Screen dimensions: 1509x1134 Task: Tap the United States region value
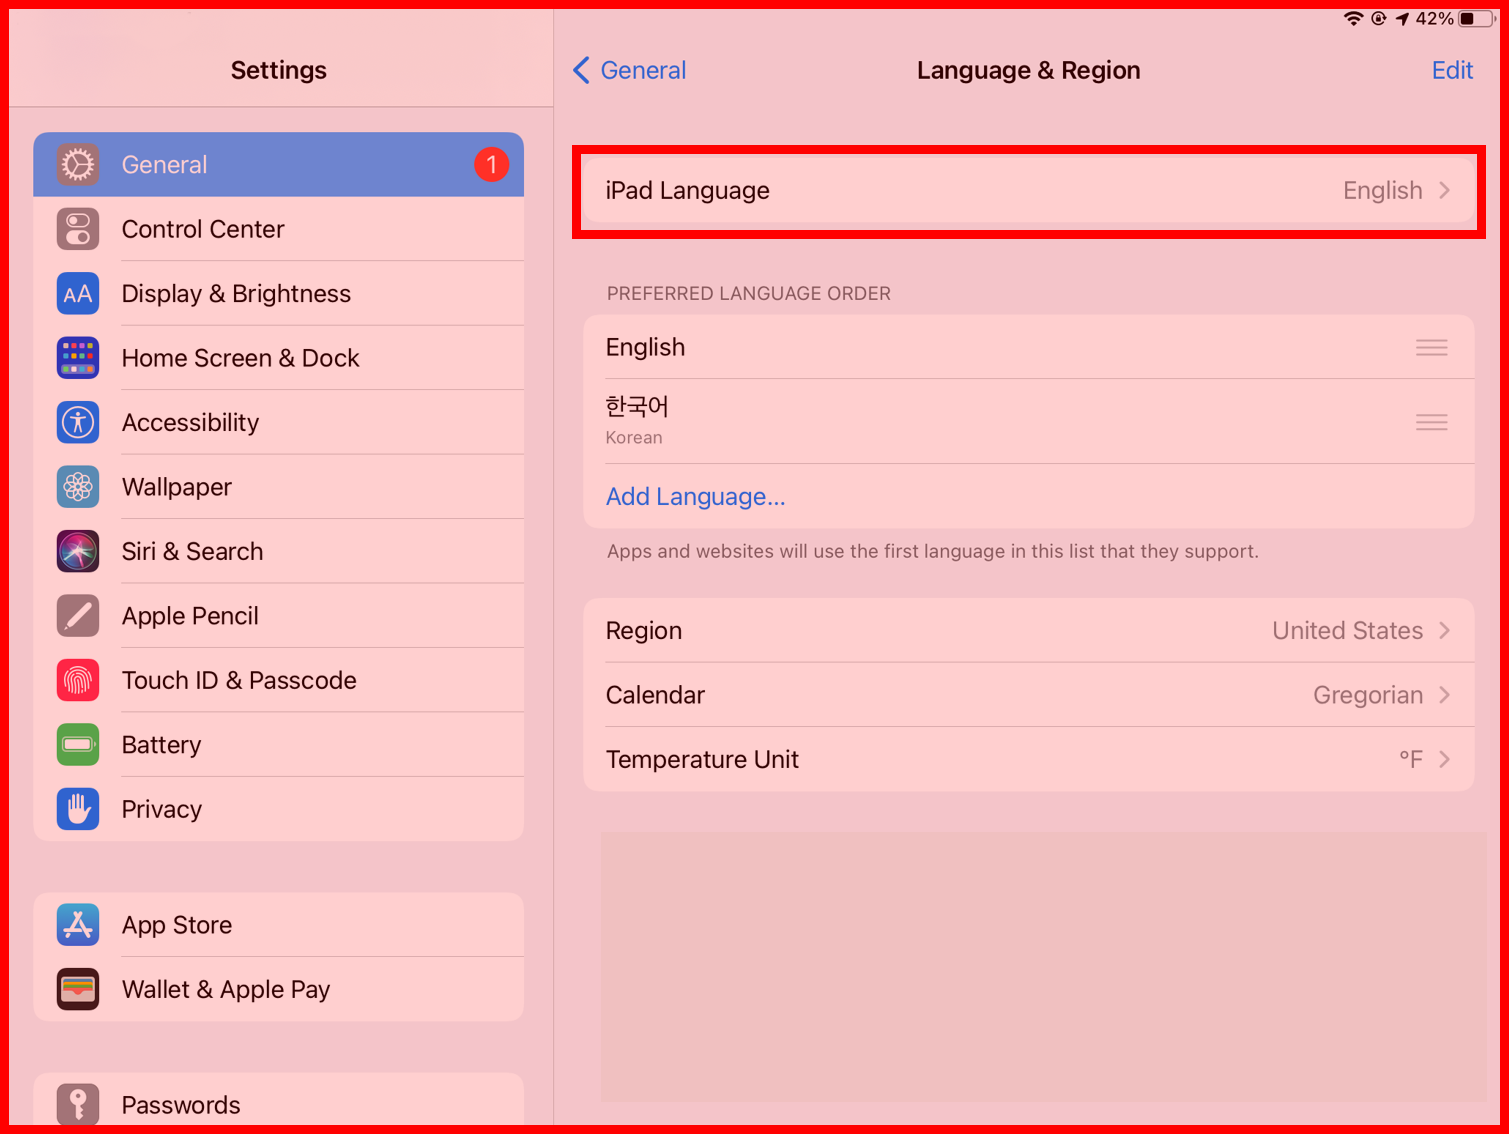tap(1347, 631)
